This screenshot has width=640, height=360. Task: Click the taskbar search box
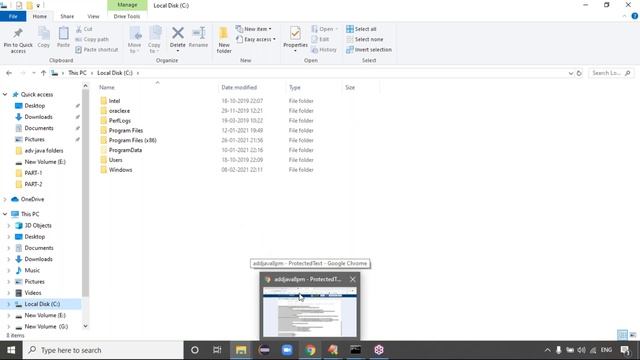pos(104,350)
